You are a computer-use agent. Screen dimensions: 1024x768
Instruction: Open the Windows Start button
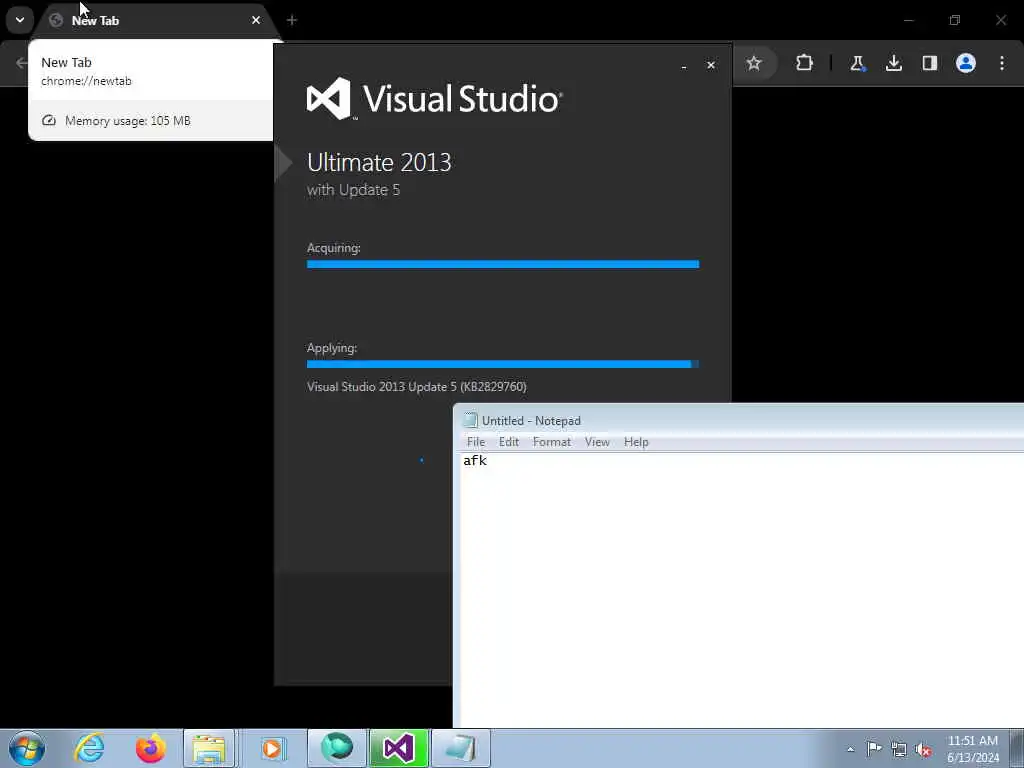point(27,748)
